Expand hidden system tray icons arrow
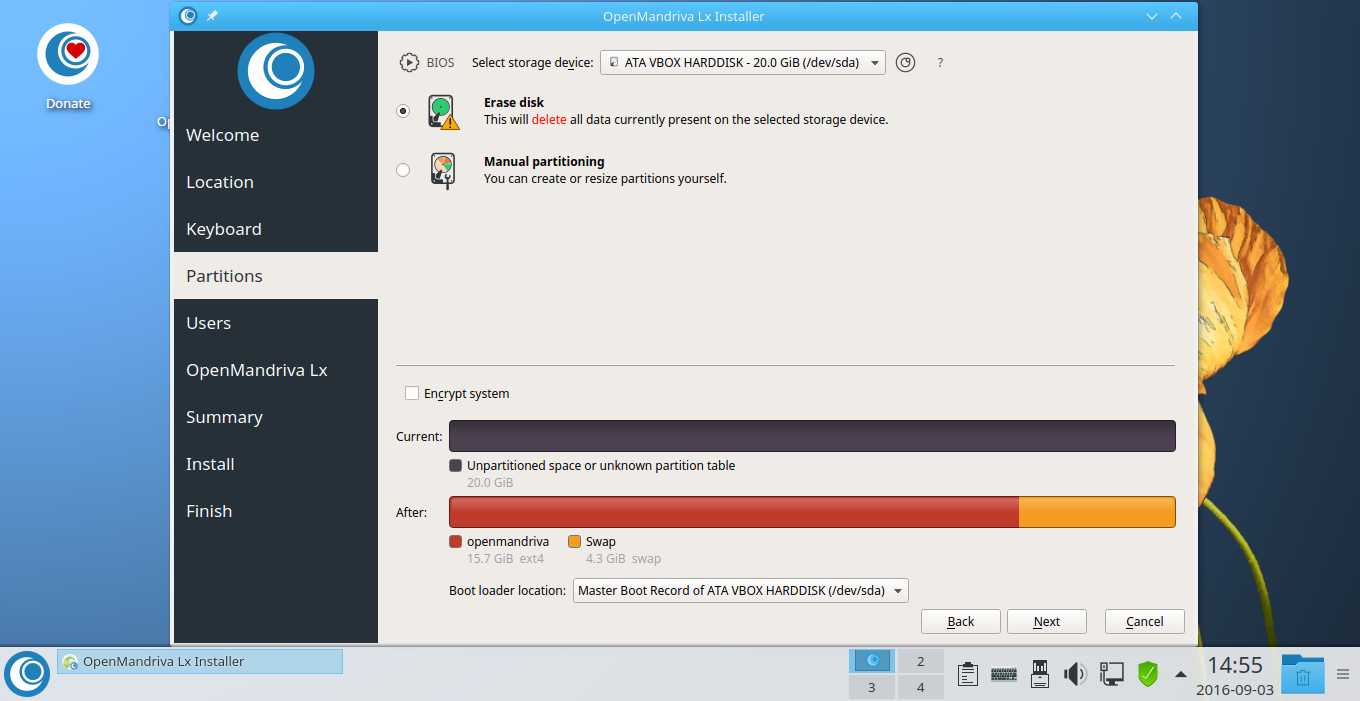 coord(1181,674)
